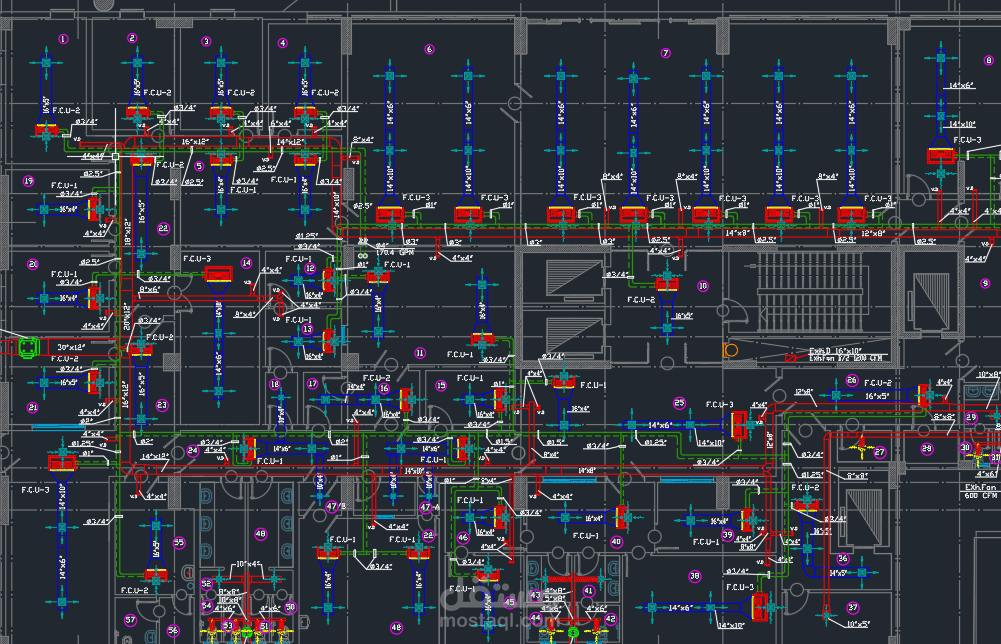Image resolution: width=1001 pixels, height=644 pixels.
Task: Pick the 18"x12" duct size label
Action: (x=126, y=232)
